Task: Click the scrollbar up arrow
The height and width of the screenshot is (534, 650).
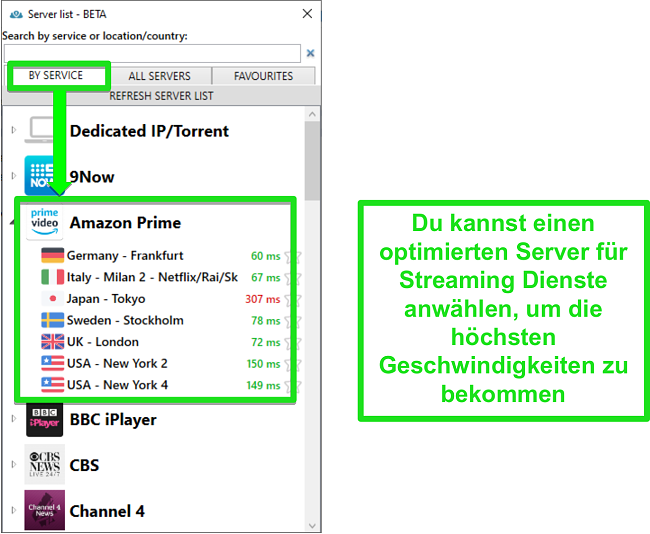Action: coord(312,114)
